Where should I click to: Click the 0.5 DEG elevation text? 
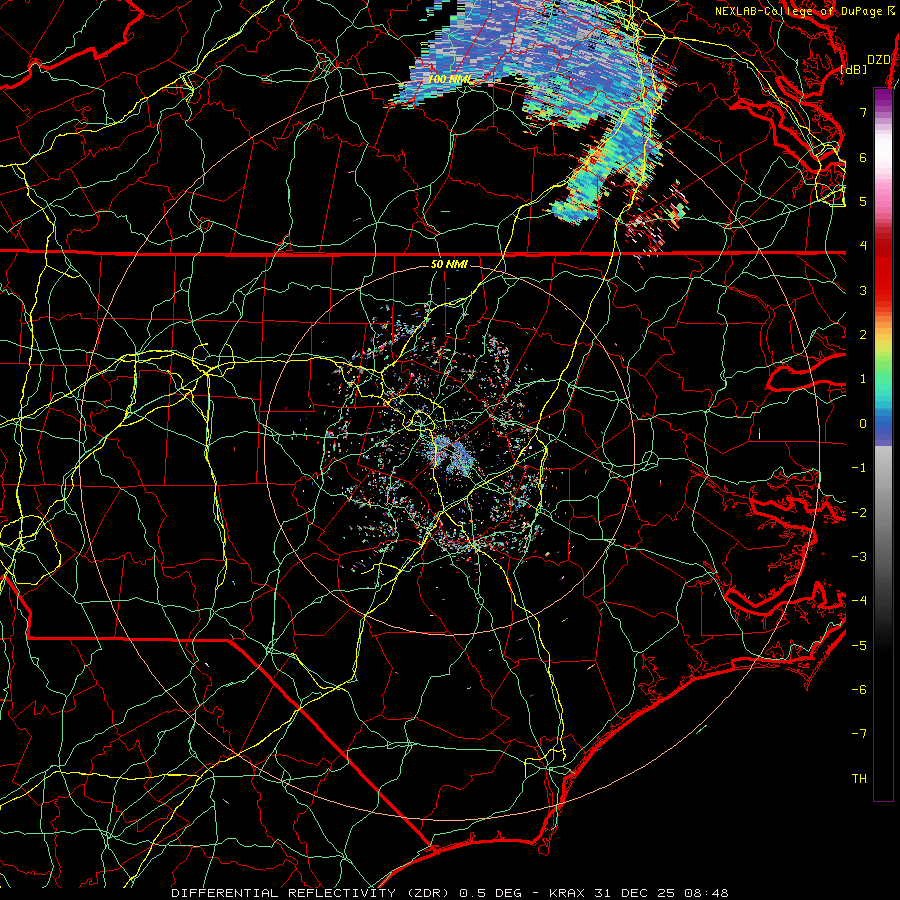pos(491,893)
